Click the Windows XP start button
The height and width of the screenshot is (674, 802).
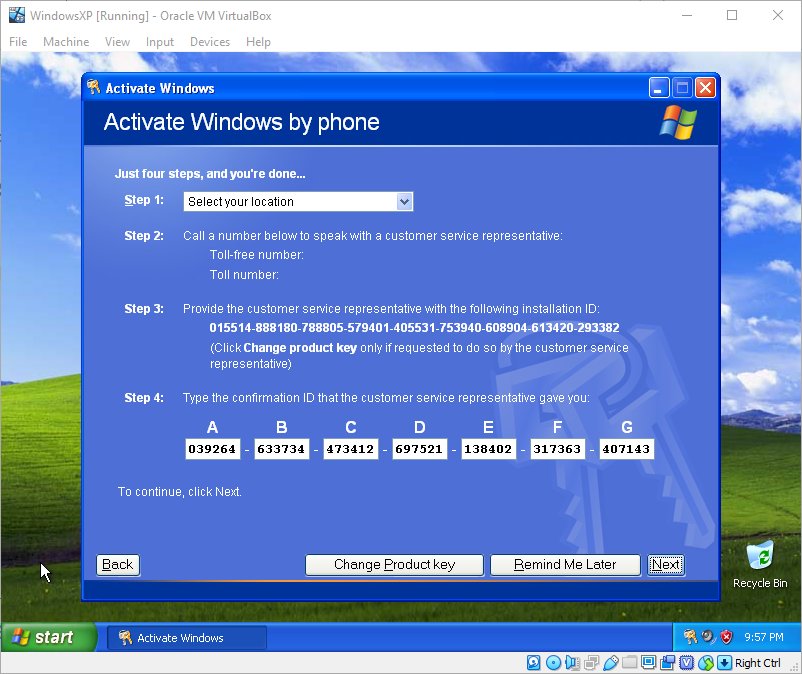pyautogui.click(x=48, y=637)
